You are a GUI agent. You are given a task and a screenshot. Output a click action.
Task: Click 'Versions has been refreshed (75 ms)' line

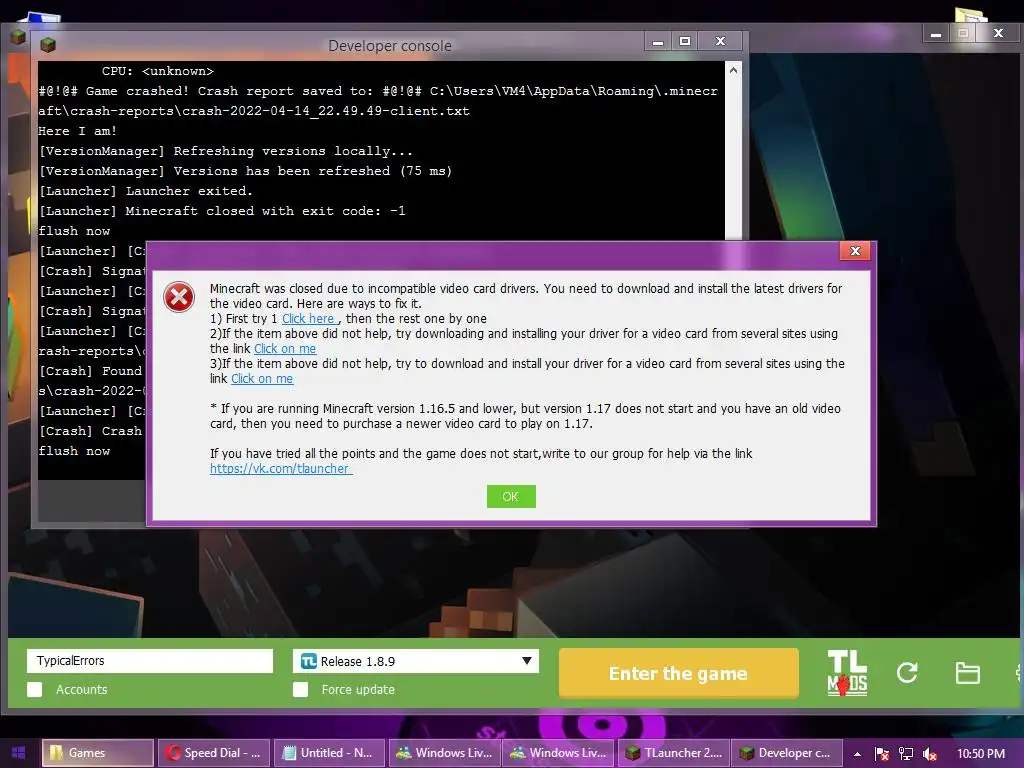point(245,170)
